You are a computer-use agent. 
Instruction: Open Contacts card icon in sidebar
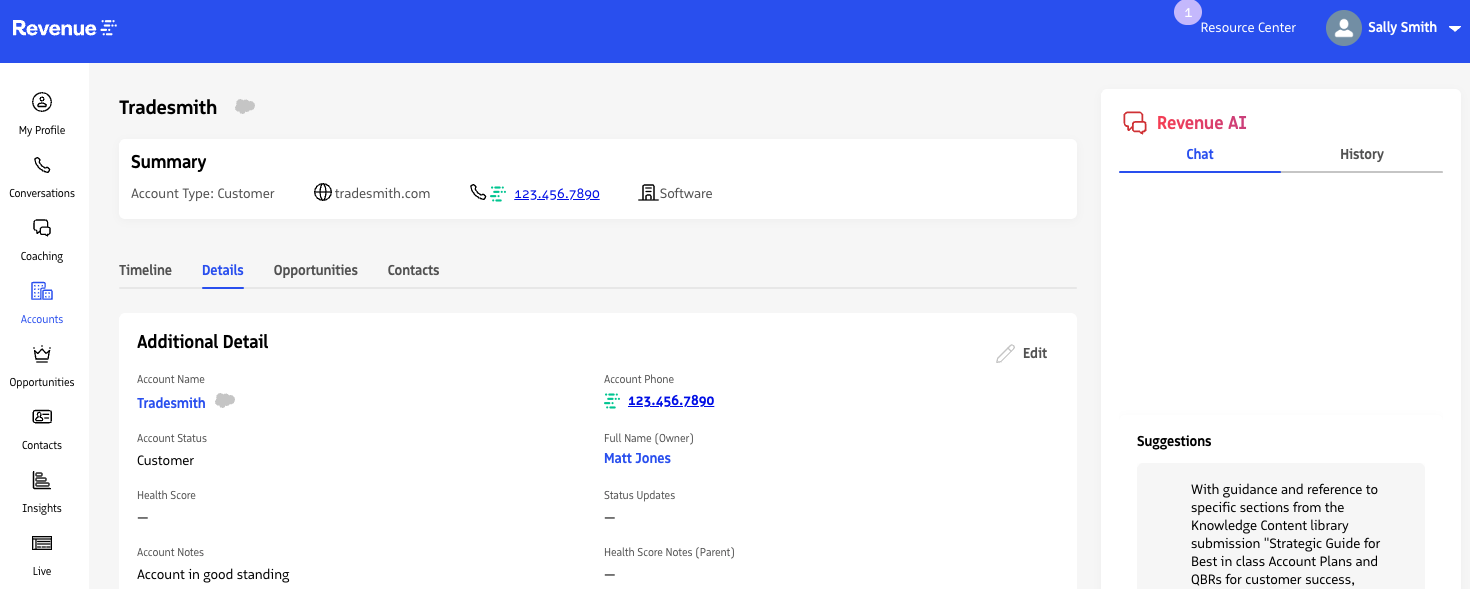(x=42, y=418)
